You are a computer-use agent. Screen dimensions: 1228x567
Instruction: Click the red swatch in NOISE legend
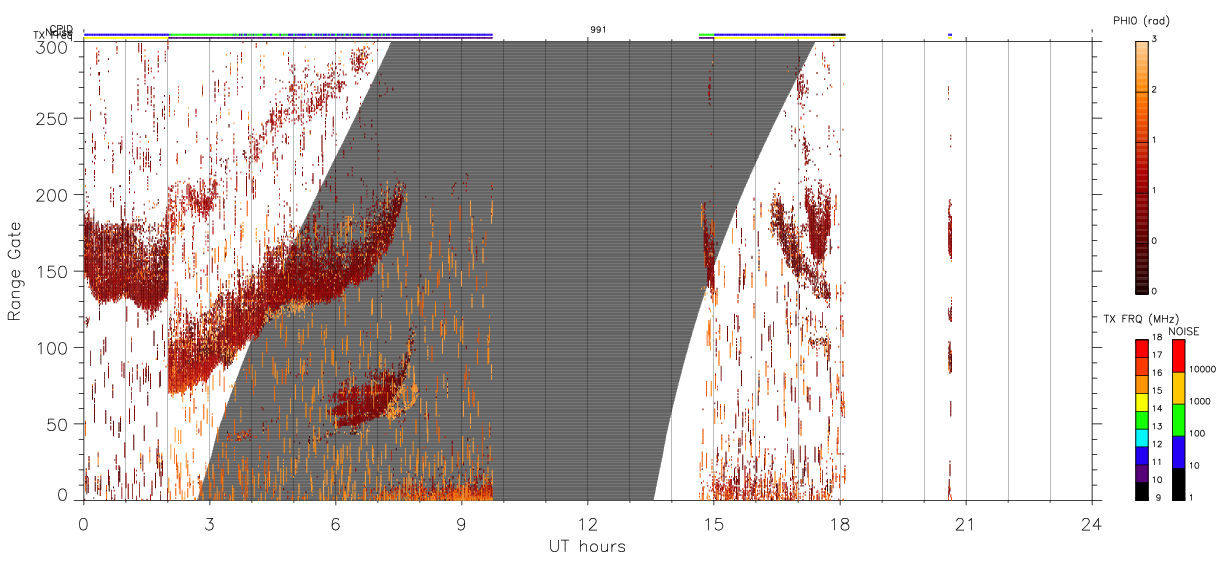tap(1178, 356)
